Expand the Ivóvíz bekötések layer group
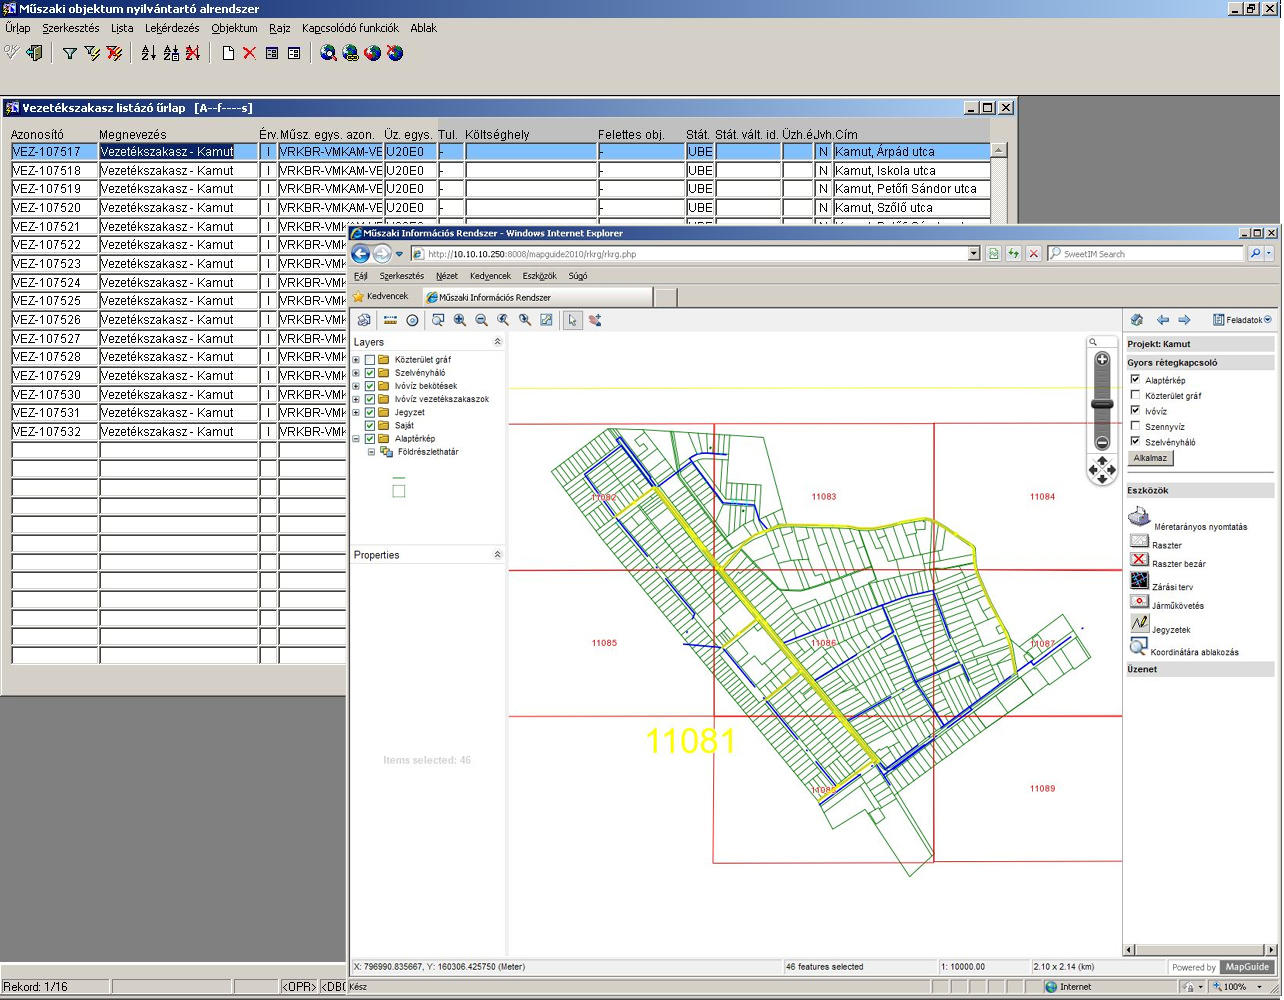 click(x=356, y=386)
